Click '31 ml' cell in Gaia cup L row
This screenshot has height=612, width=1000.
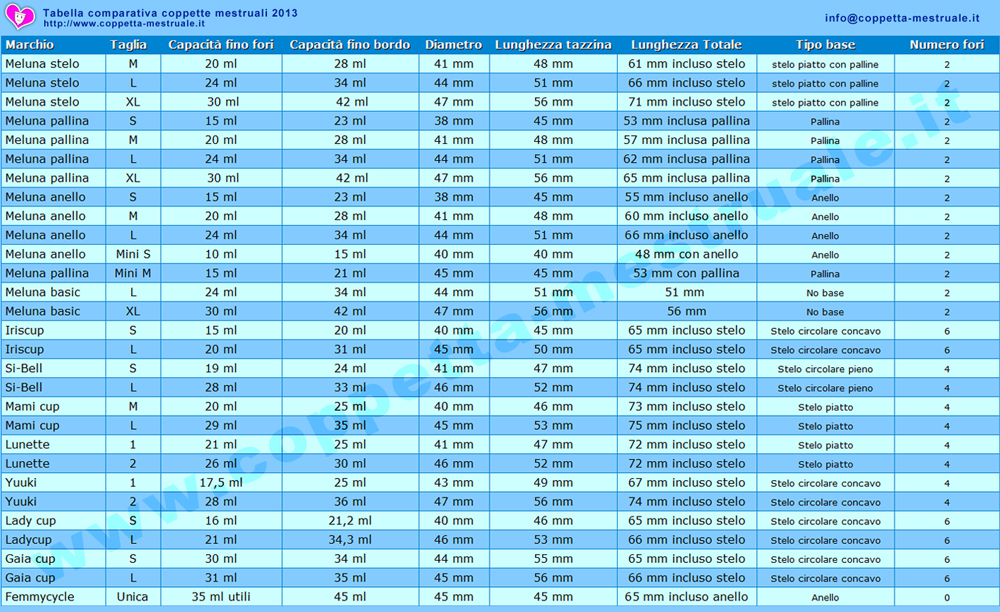[x=221, y=578]
